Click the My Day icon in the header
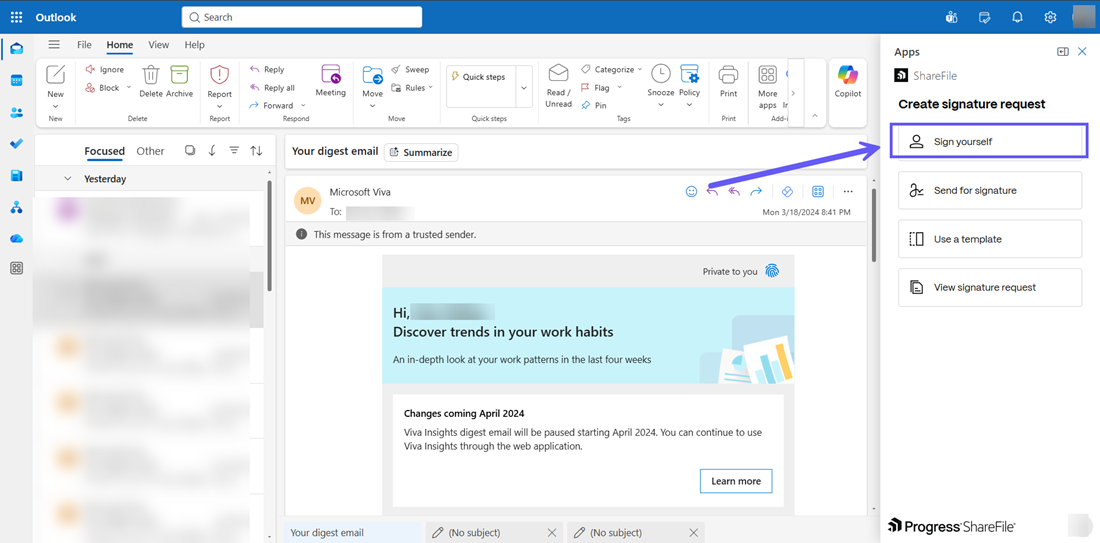Image resolution: width=1100 pixels, height=543 pixels. coord(984,17)
